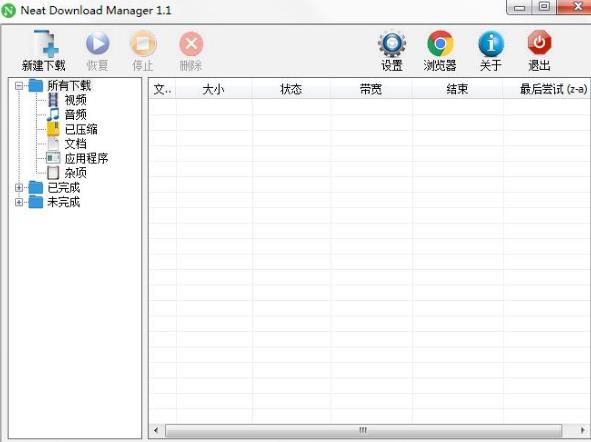Viewport: 591px width, 442px height.
Task: Select the 视频 film strip icon
Action: point(53,100)
